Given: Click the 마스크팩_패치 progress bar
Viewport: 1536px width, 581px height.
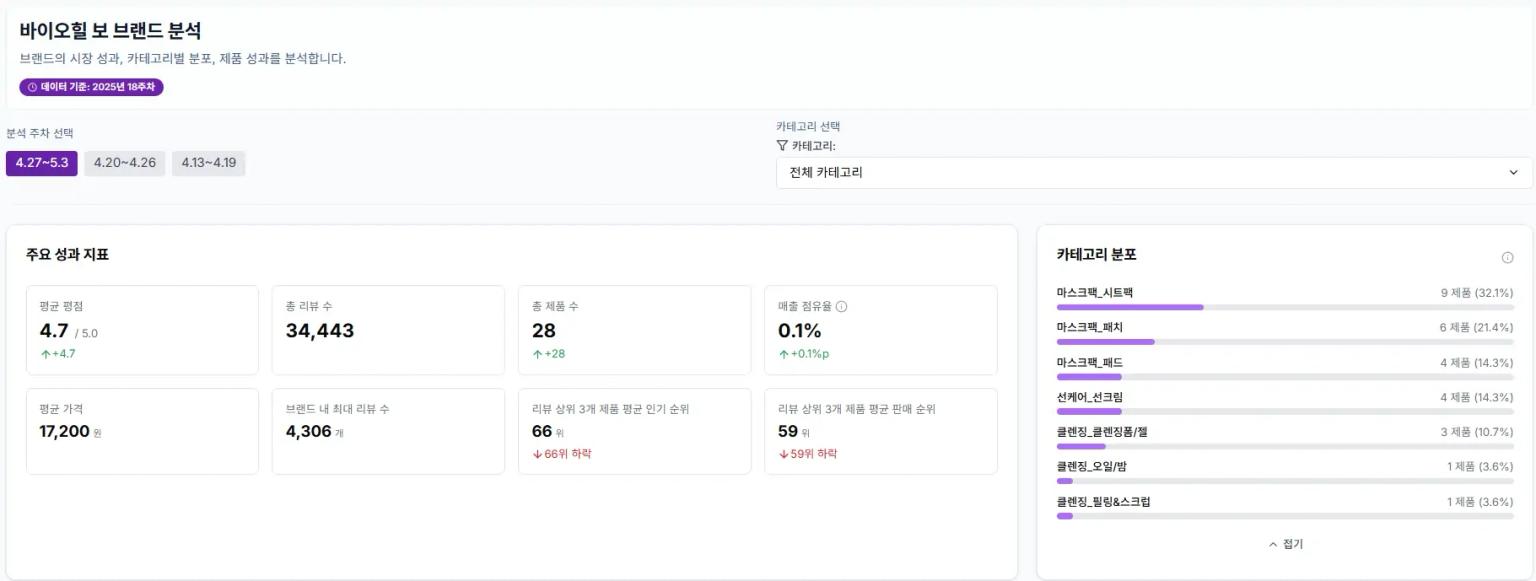Looking at the screenshot, I should [x=1285, y=342].
